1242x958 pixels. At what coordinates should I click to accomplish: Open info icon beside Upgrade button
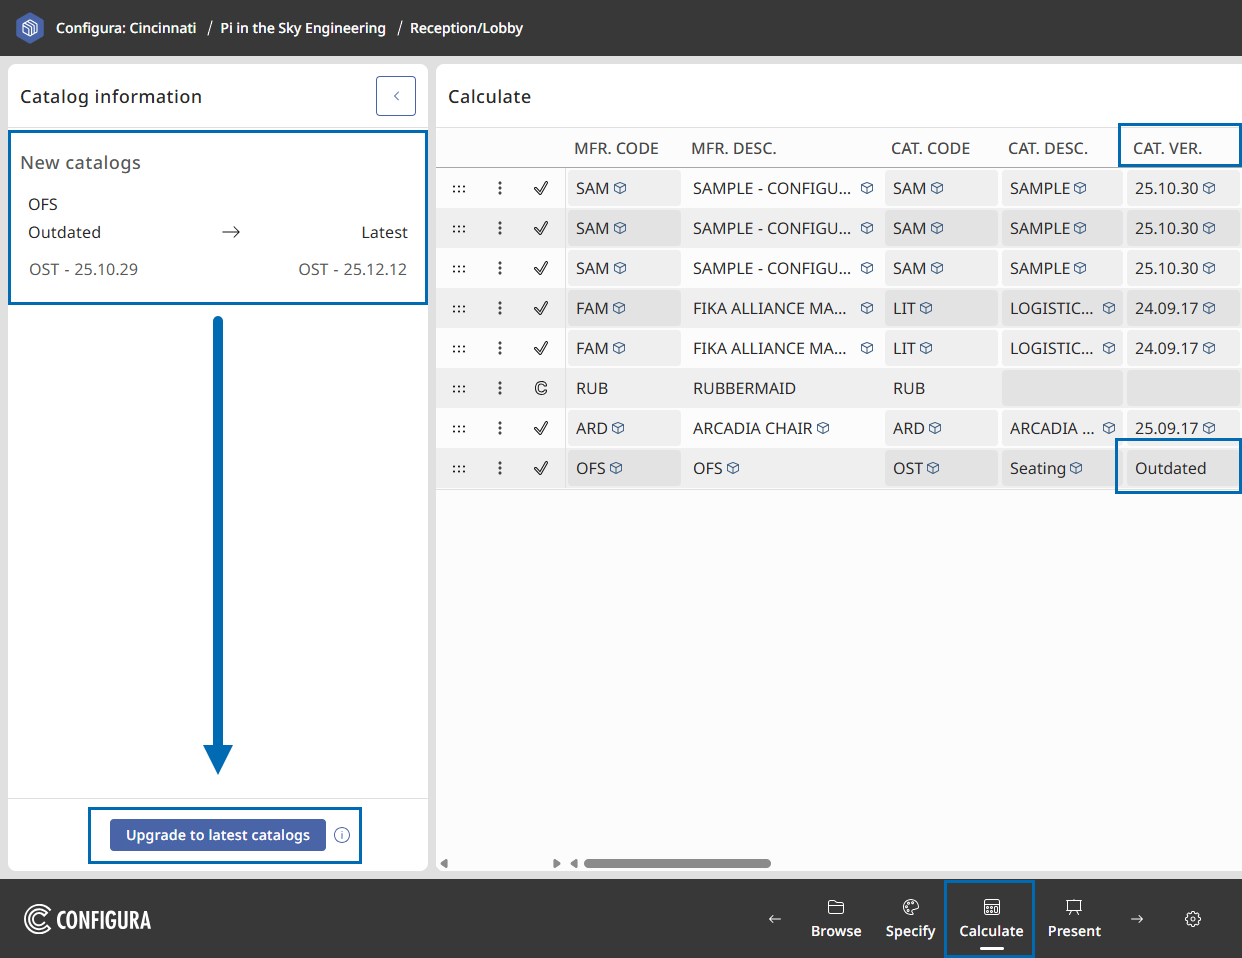coord(342,835)
